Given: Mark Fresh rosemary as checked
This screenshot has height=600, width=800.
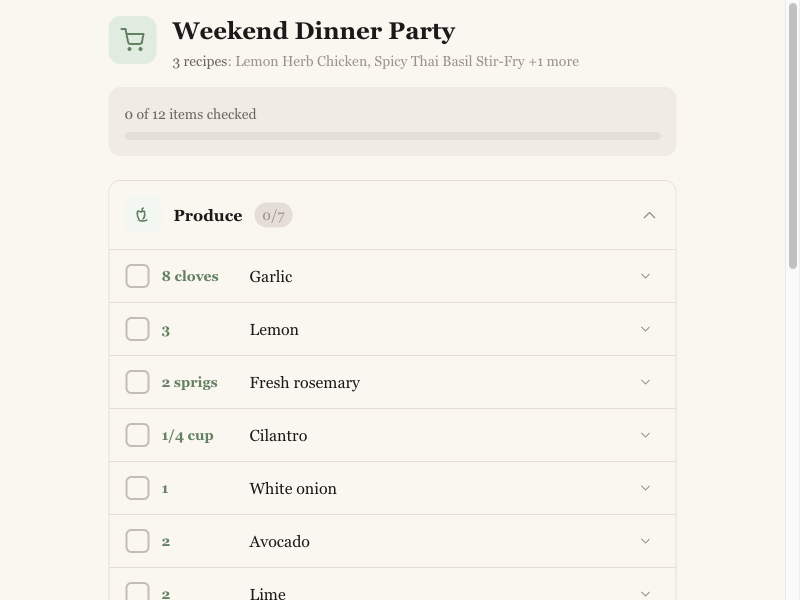Looking at the screenshot, I should pos(137,382).
